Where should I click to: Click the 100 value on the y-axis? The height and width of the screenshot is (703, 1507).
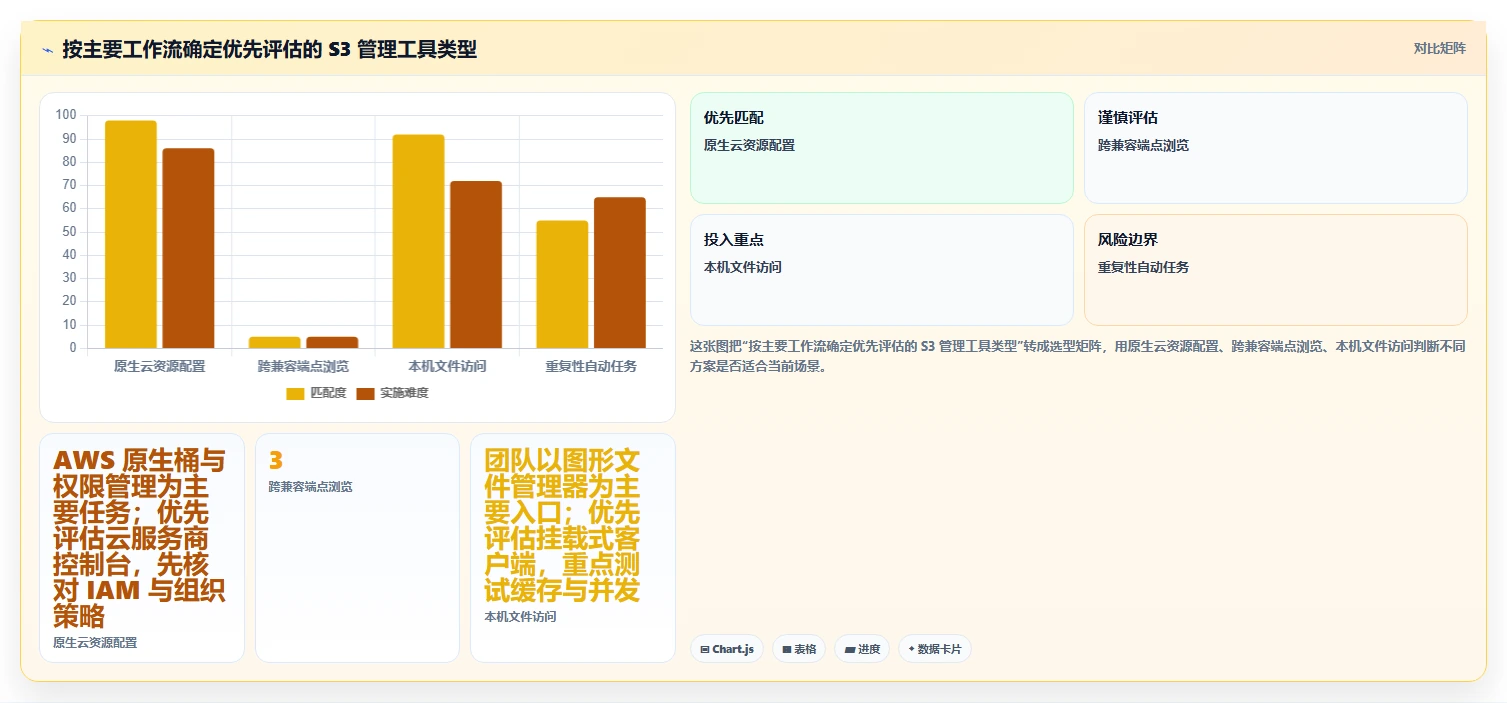[x=66, y=115]
